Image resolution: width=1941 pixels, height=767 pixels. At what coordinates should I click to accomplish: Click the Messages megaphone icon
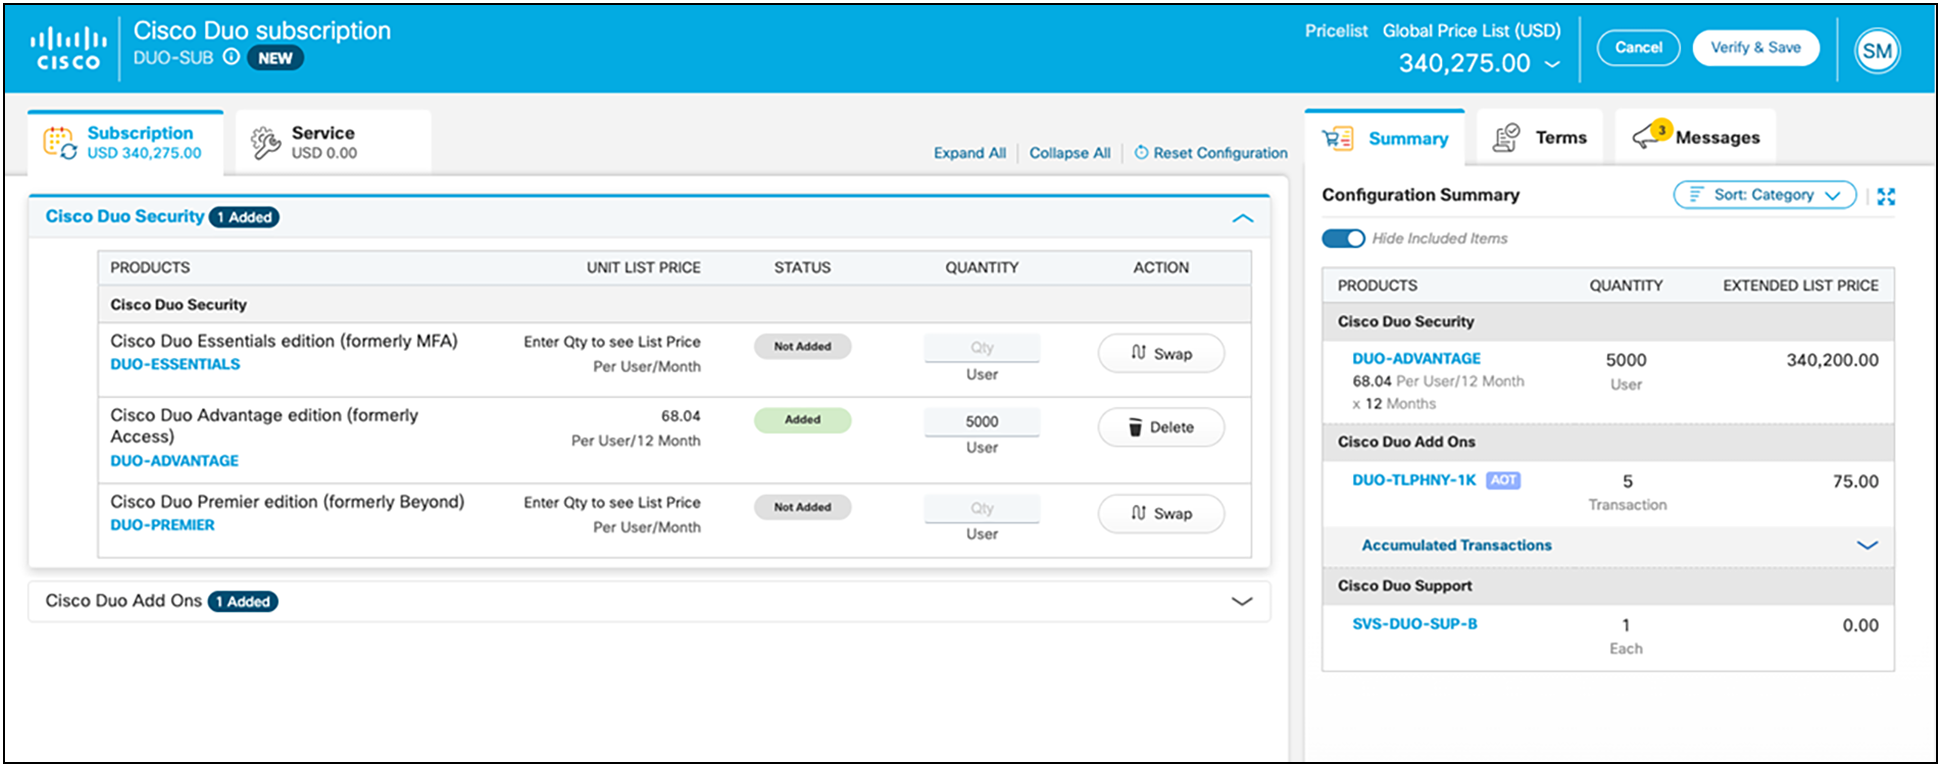(x=1646, y=138)
